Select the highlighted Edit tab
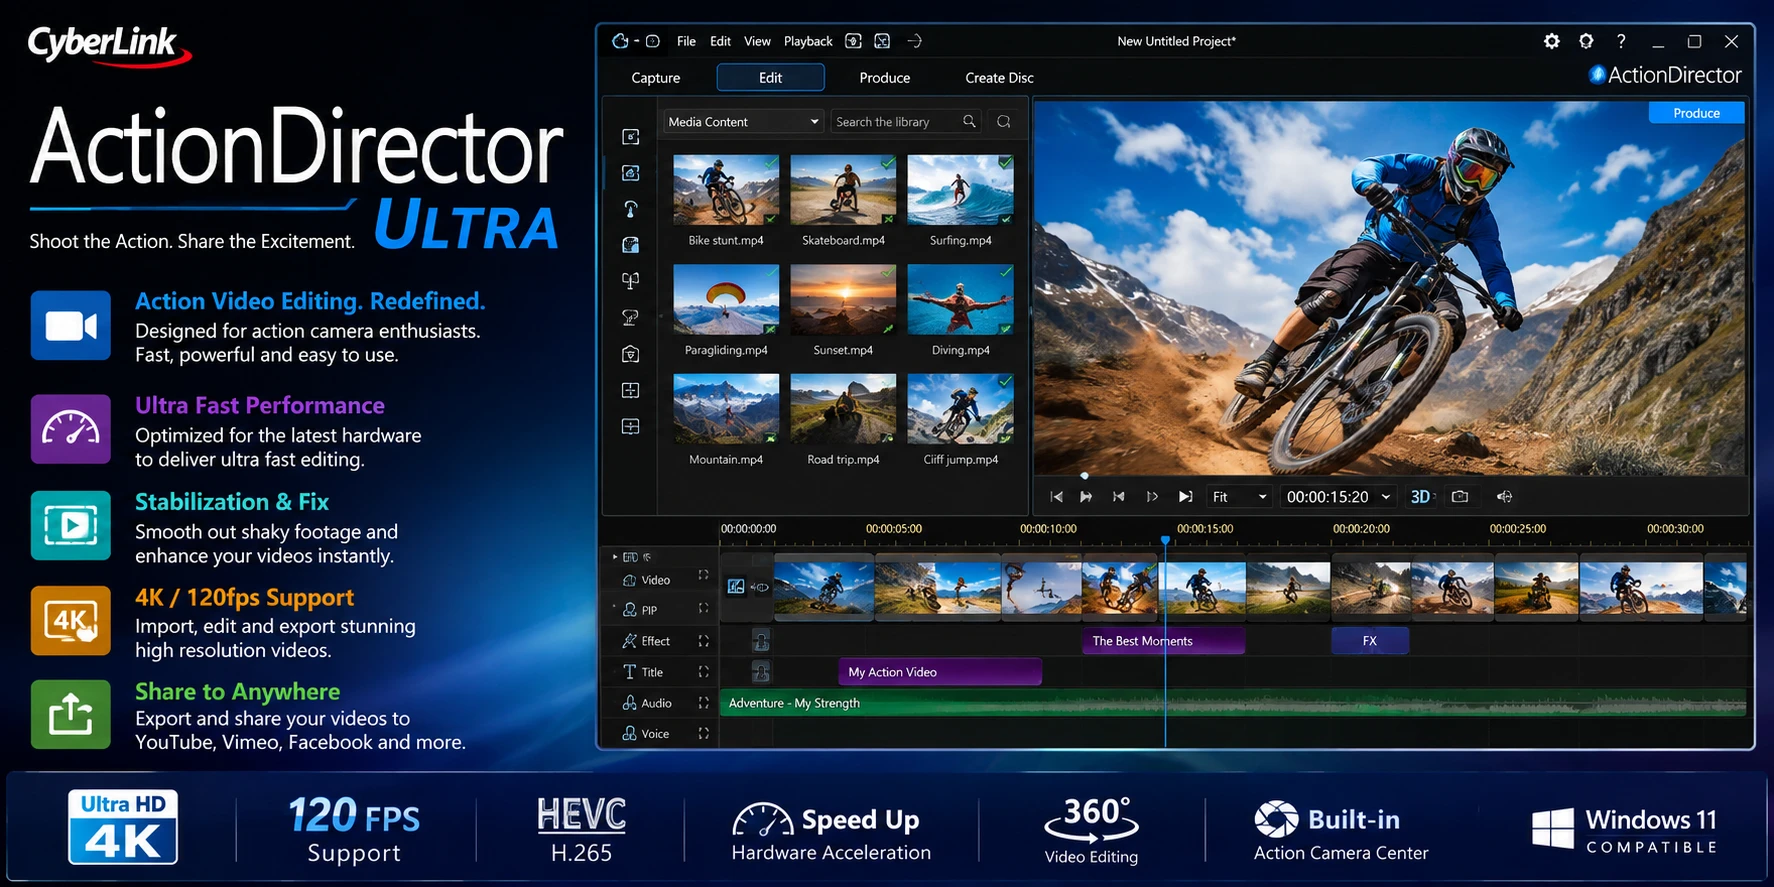Image resolution: width=1774 pixels, height=887 pixels. [770, 77]
